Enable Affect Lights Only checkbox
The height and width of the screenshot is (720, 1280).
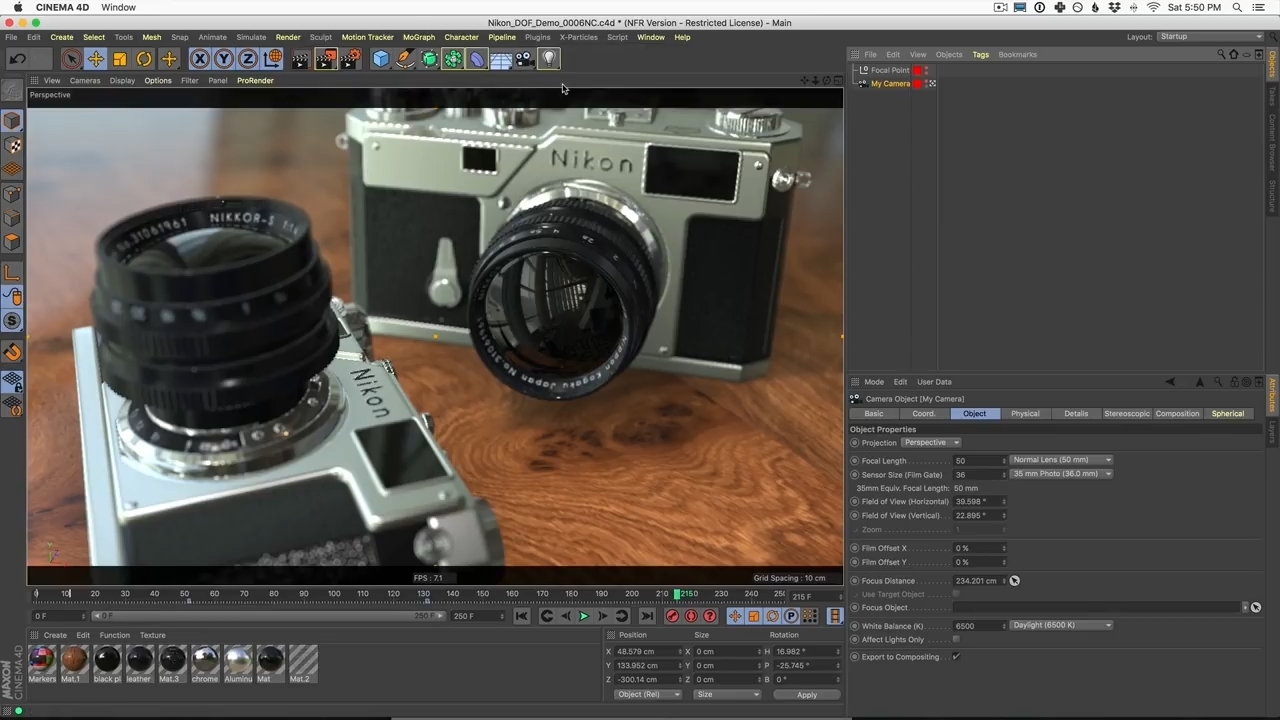coord(956,640)
